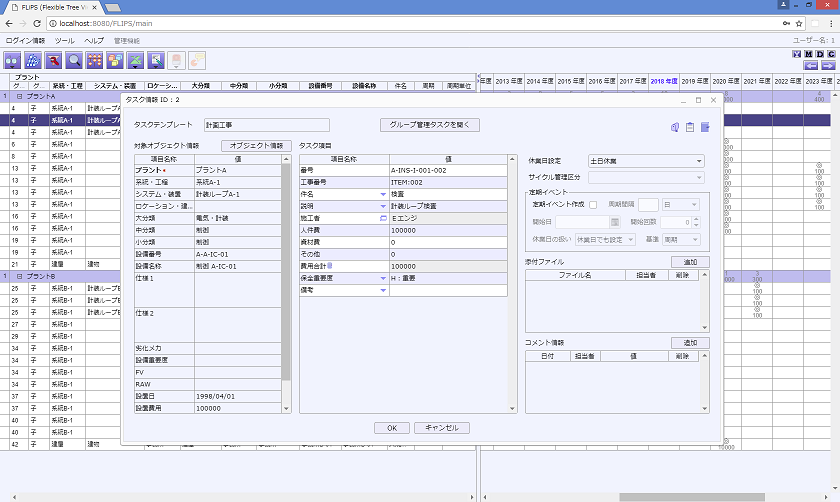The width and height of the screenshot is (840, 502).
Task: Open the ログイン情報 menu
Action: coord(25,41)
